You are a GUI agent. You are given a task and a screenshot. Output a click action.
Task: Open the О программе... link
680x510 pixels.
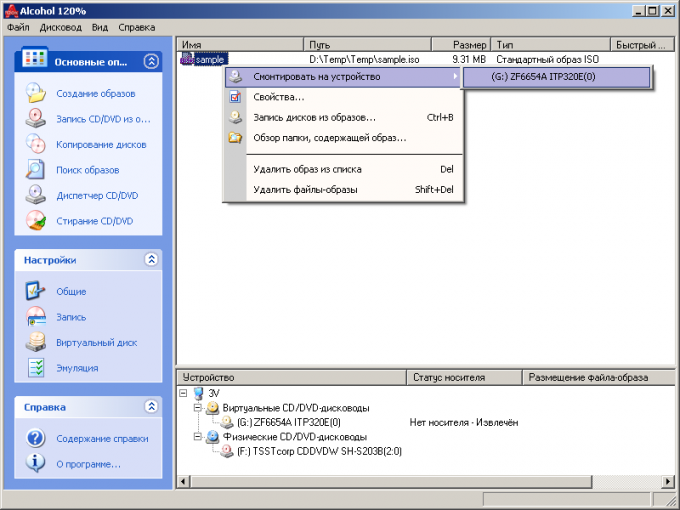(x=88, y=464)
